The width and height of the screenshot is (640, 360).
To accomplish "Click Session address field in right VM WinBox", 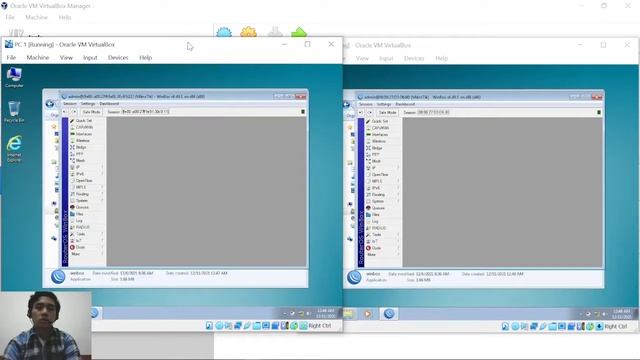I will click(x=433, y=112).
